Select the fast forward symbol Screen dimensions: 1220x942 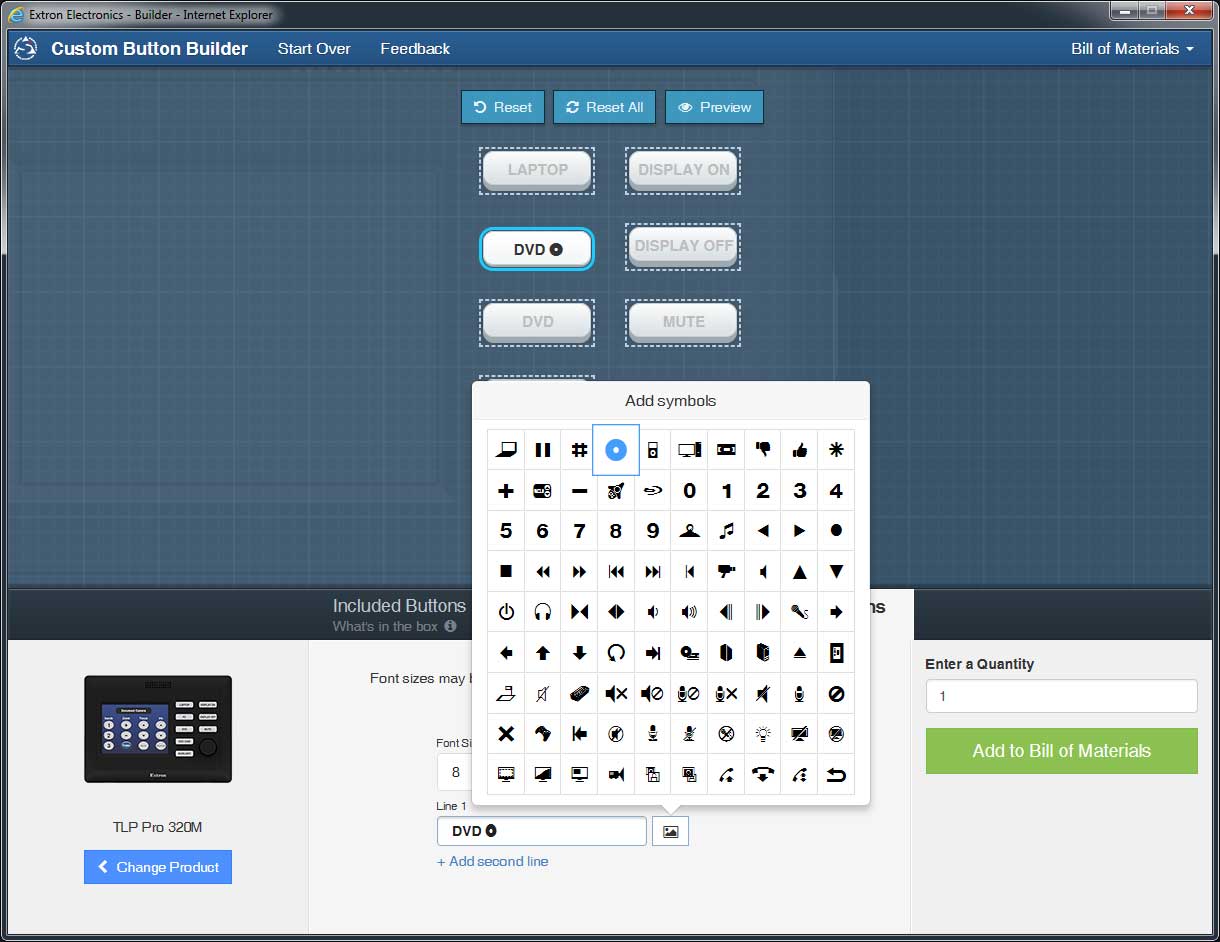(579, 572)
